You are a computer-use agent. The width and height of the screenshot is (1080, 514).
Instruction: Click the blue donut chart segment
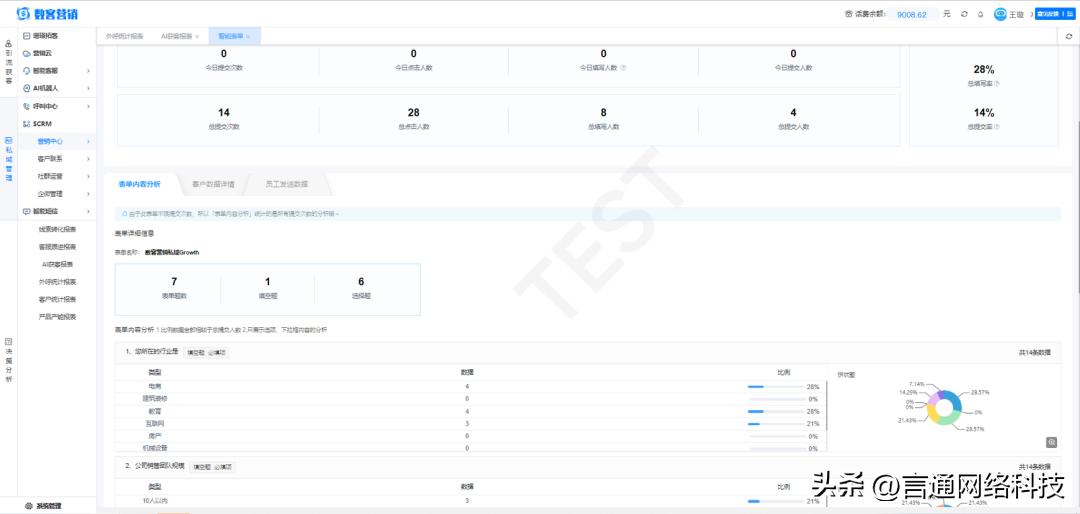pos(953,399)
